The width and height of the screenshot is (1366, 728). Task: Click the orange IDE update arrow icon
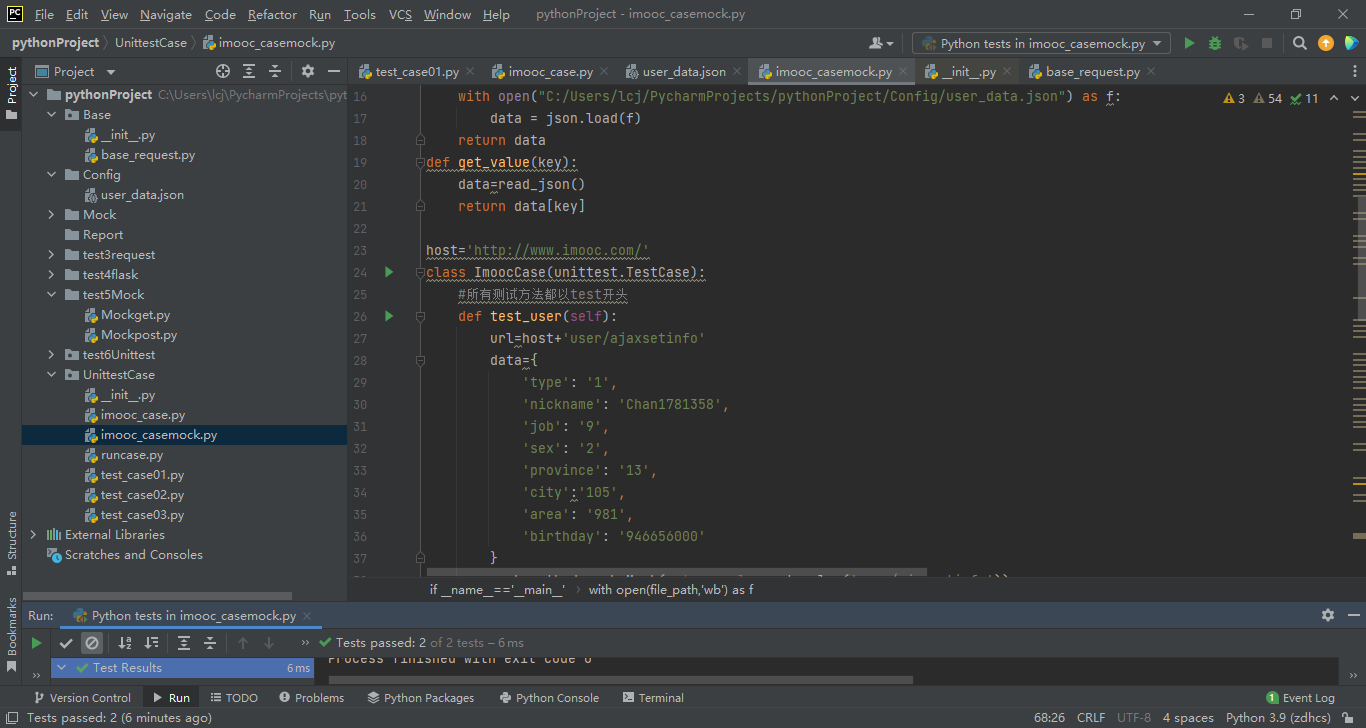coord(1326,43)
